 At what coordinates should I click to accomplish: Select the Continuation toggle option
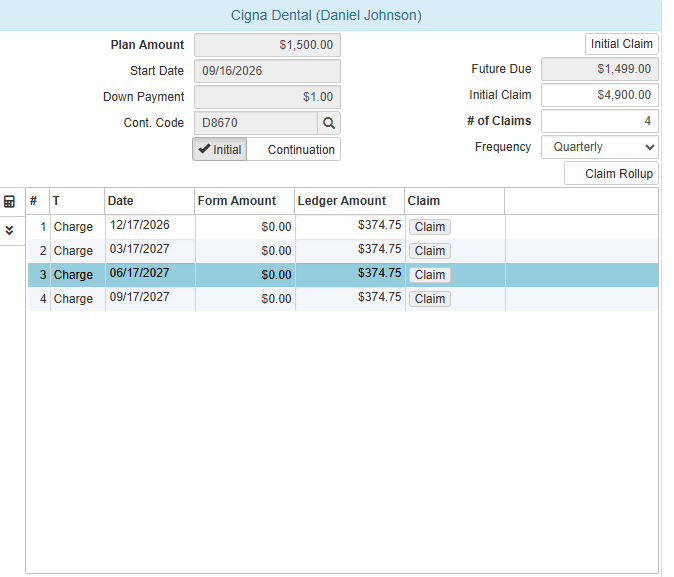point(294,149)
